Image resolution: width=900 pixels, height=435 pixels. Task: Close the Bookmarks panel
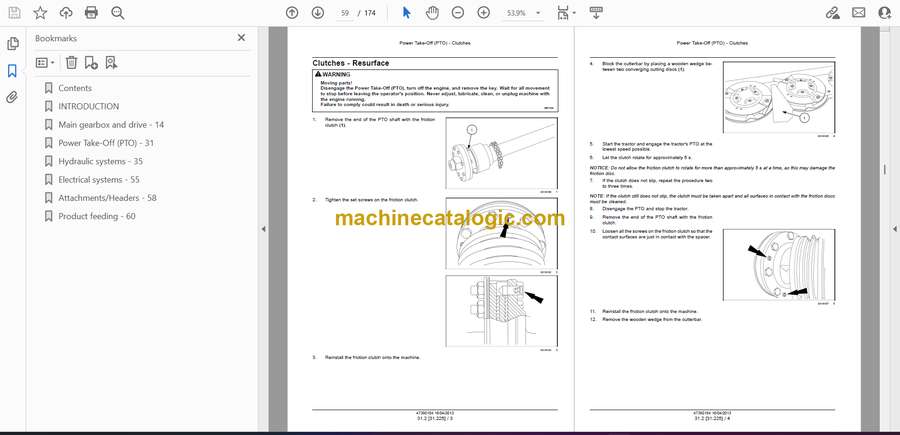tap(241, 38)
